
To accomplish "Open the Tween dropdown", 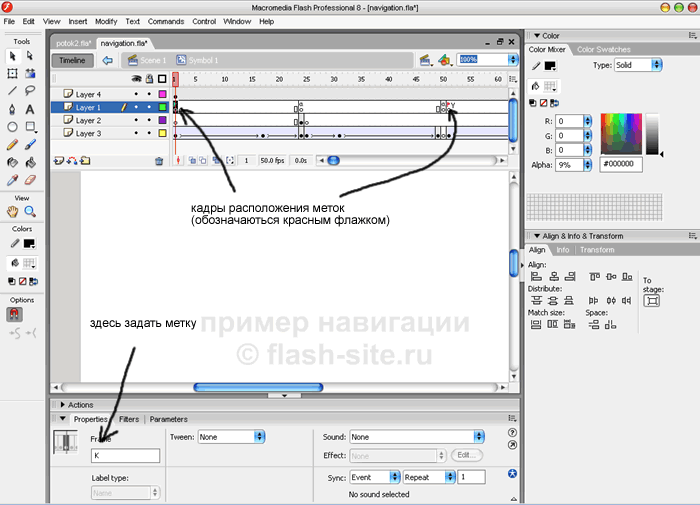I will coord(232,437).
